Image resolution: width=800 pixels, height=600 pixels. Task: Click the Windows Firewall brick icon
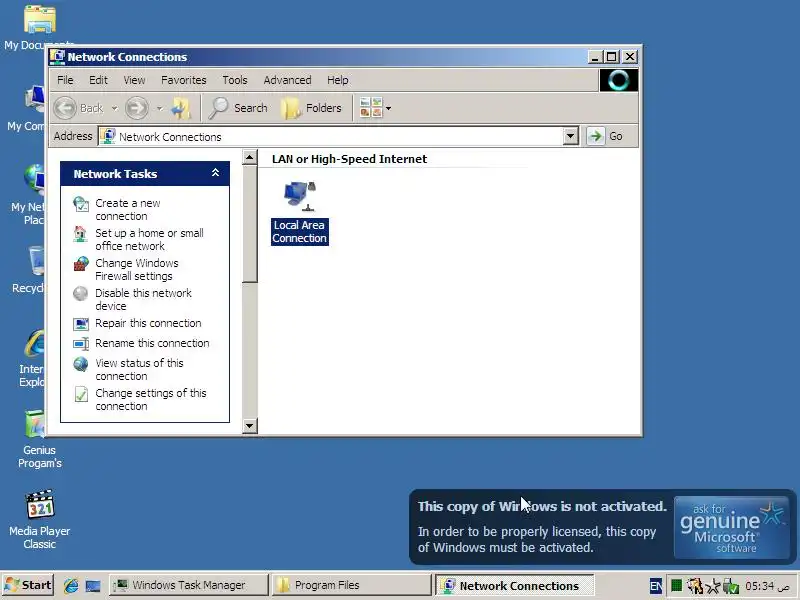(x=81, y=264)
